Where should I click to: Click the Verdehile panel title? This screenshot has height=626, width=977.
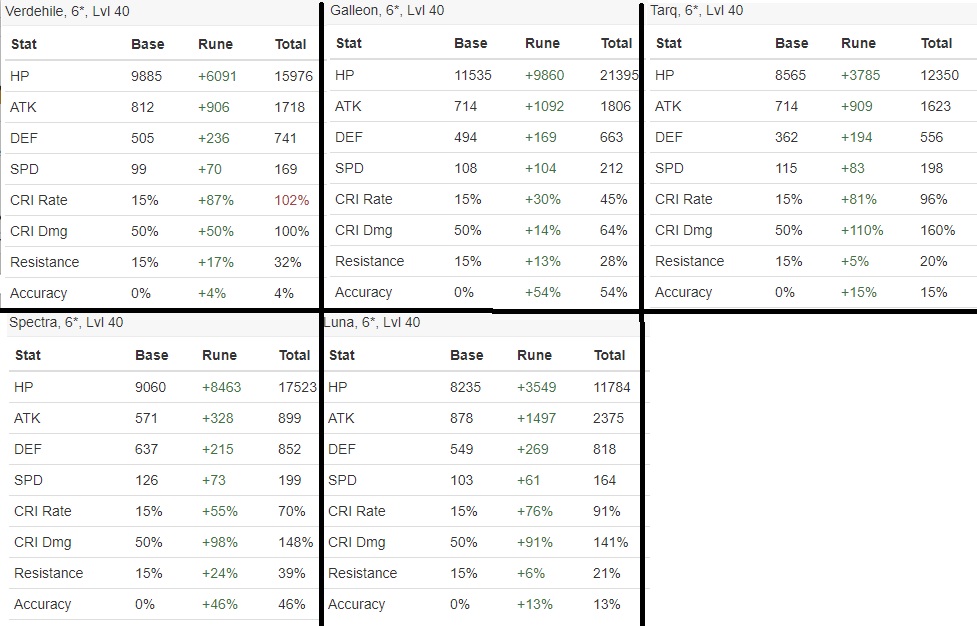click(x=67, y=11)
